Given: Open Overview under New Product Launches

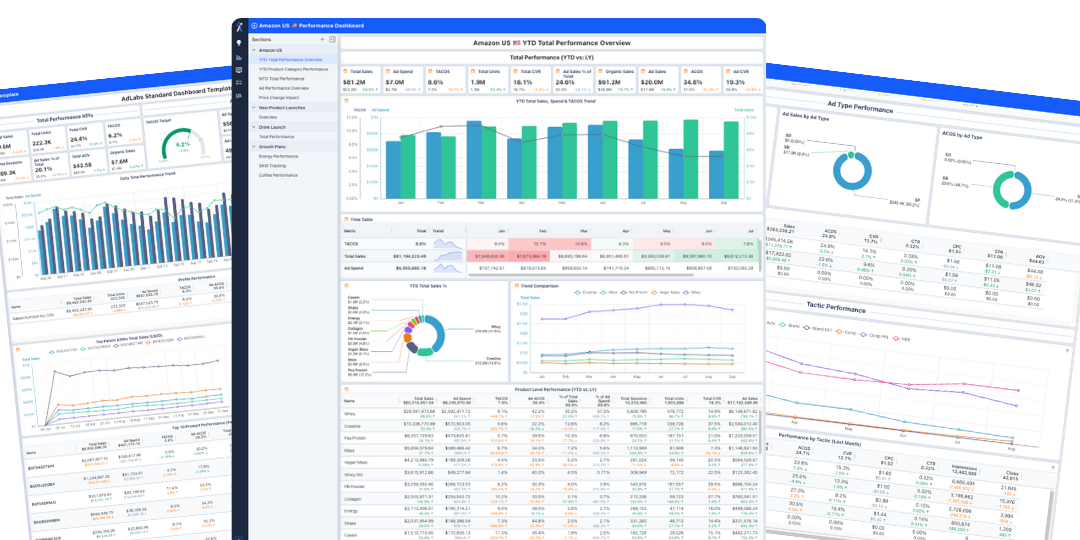Looking at the screenshot, I should pyautogui.click(x=294, y=117).
